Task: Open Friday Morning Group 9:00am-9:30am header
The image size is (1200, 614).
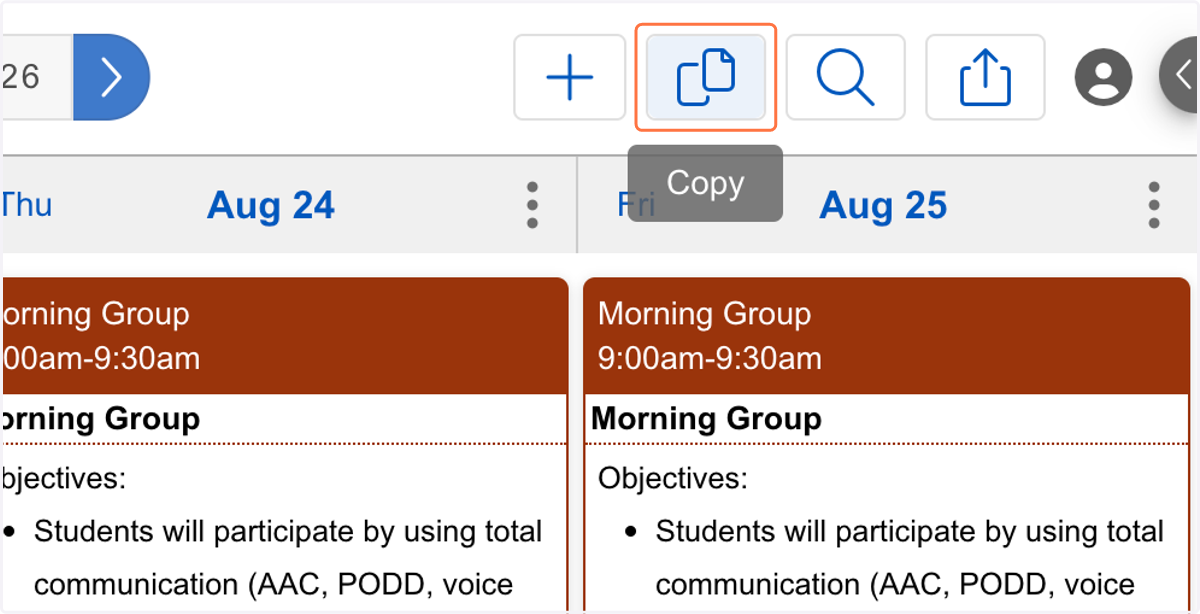Action: 887,336
